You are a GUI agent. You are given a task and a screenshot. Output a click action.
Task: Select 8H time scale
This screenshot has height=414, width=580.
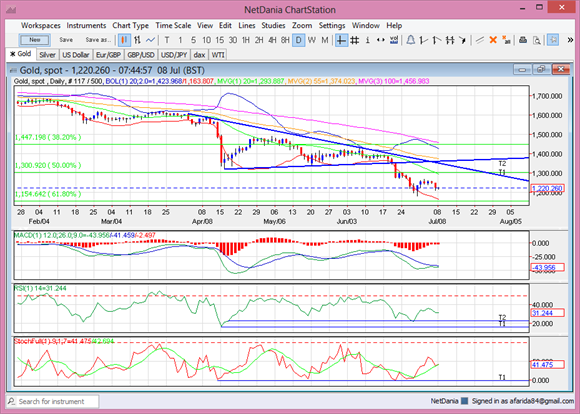pyautogui.click(x=285, y=40)
